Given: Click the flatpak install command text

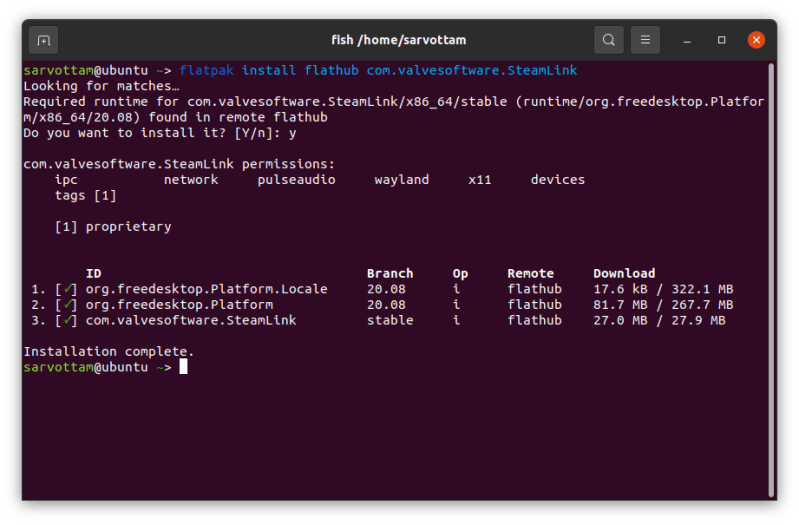Looking at the screenshot, I should 378,70.
